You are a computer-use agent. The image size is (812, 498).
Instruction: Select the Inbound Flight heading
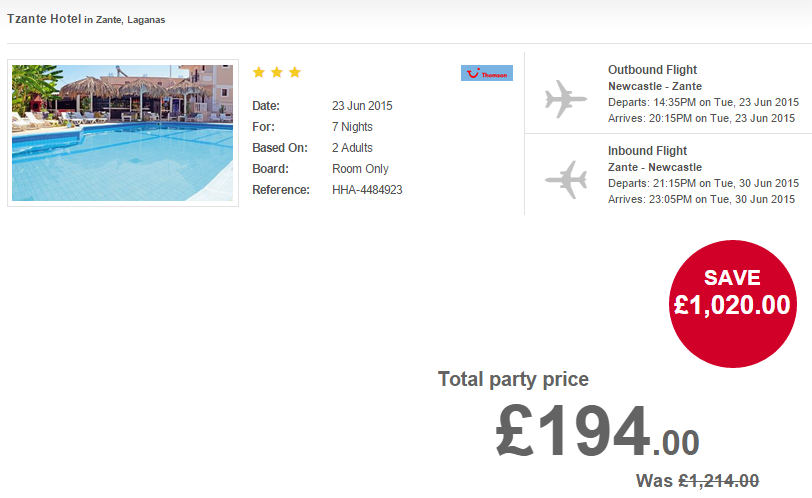(647, 151)
